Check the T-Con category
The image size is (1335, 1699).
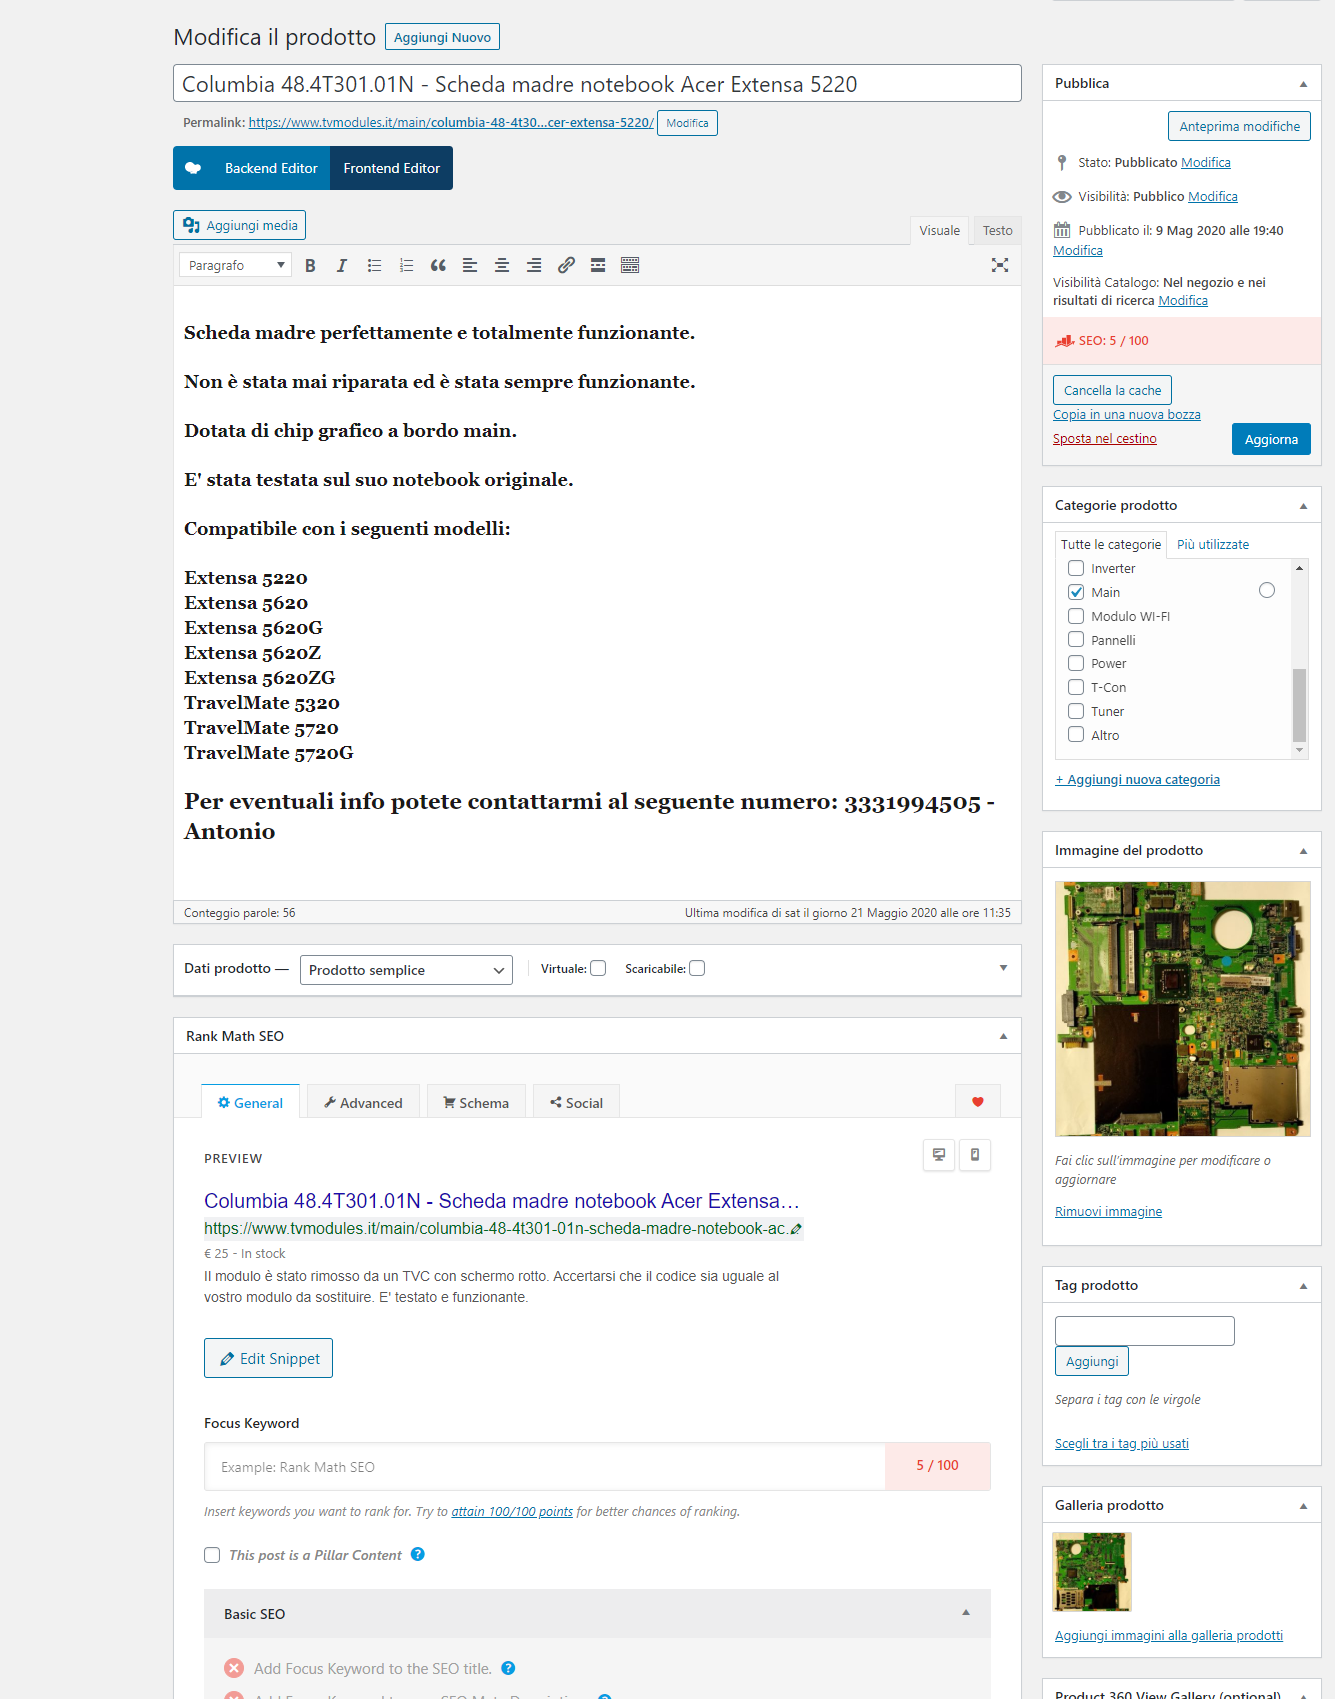point(1076,687)
